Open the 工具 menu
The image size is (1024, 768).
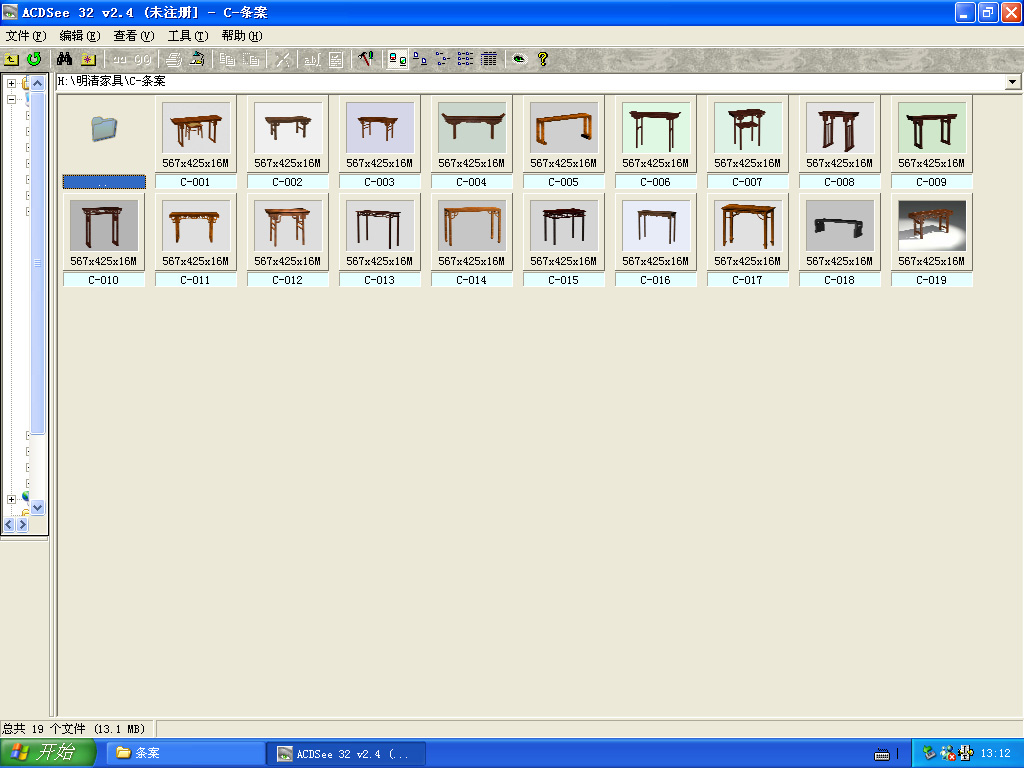[x=188, y=36]
